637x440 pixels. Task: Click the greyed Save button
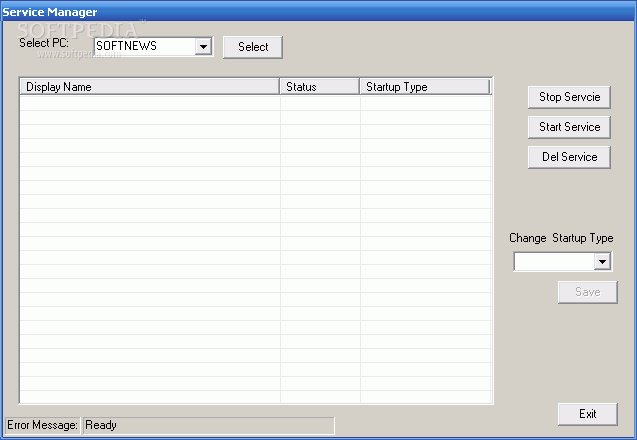click(x=587, y=292)
